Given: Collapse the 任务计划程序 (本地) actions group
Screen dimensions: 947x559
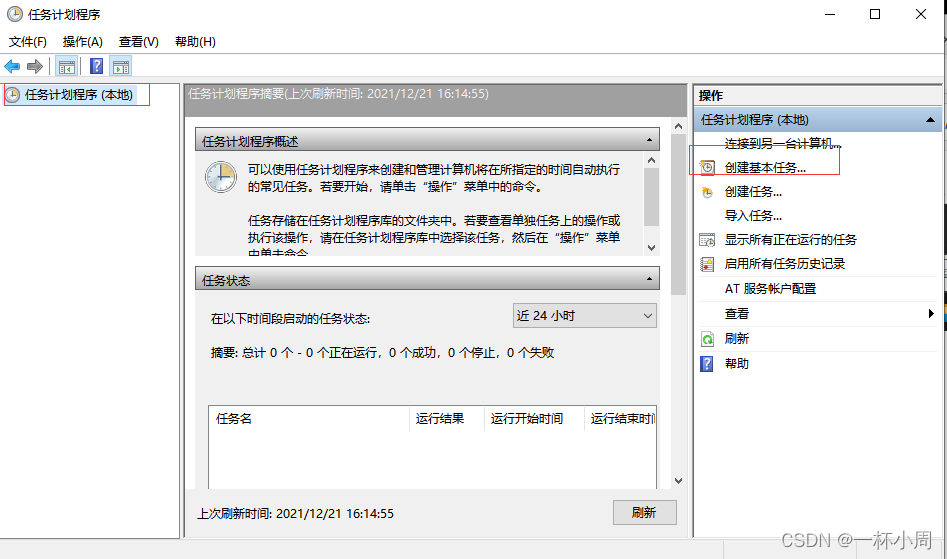Looking at the screenshot, I should point(931,120).
